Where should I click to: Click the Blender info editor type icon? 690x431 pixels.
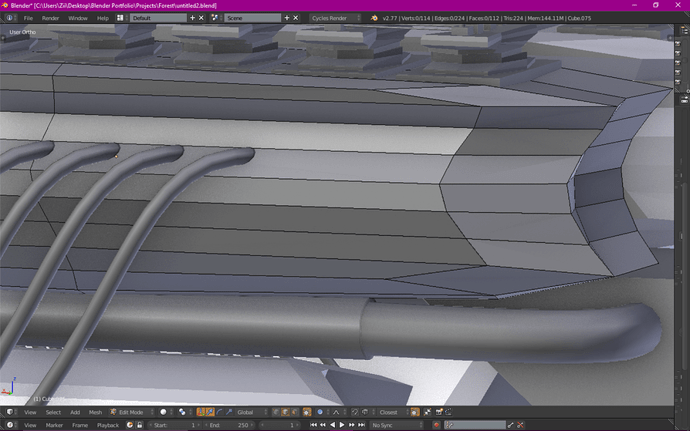[x=9, y=18]
